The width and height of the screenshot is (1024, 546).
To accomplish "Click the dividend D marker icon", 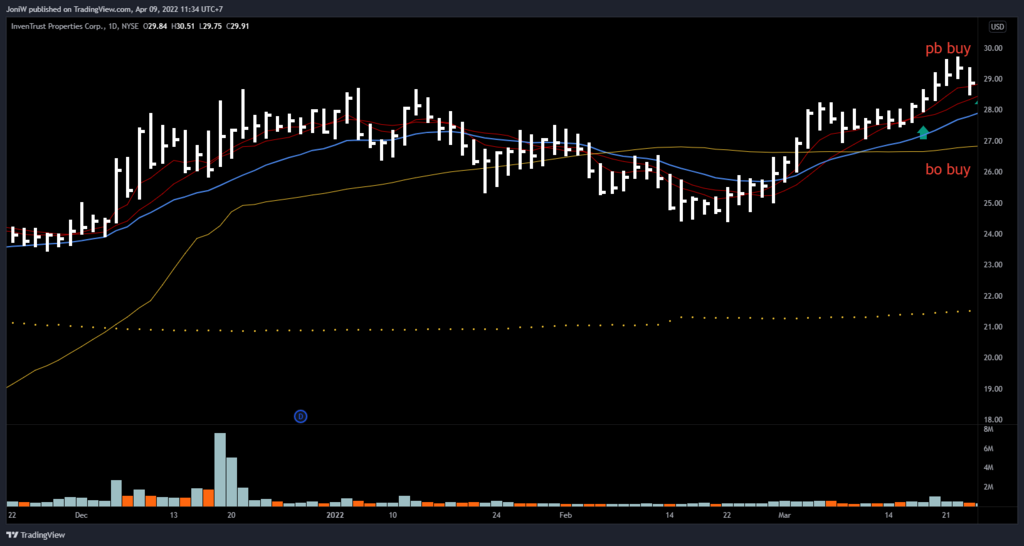I will click(300, 415).
